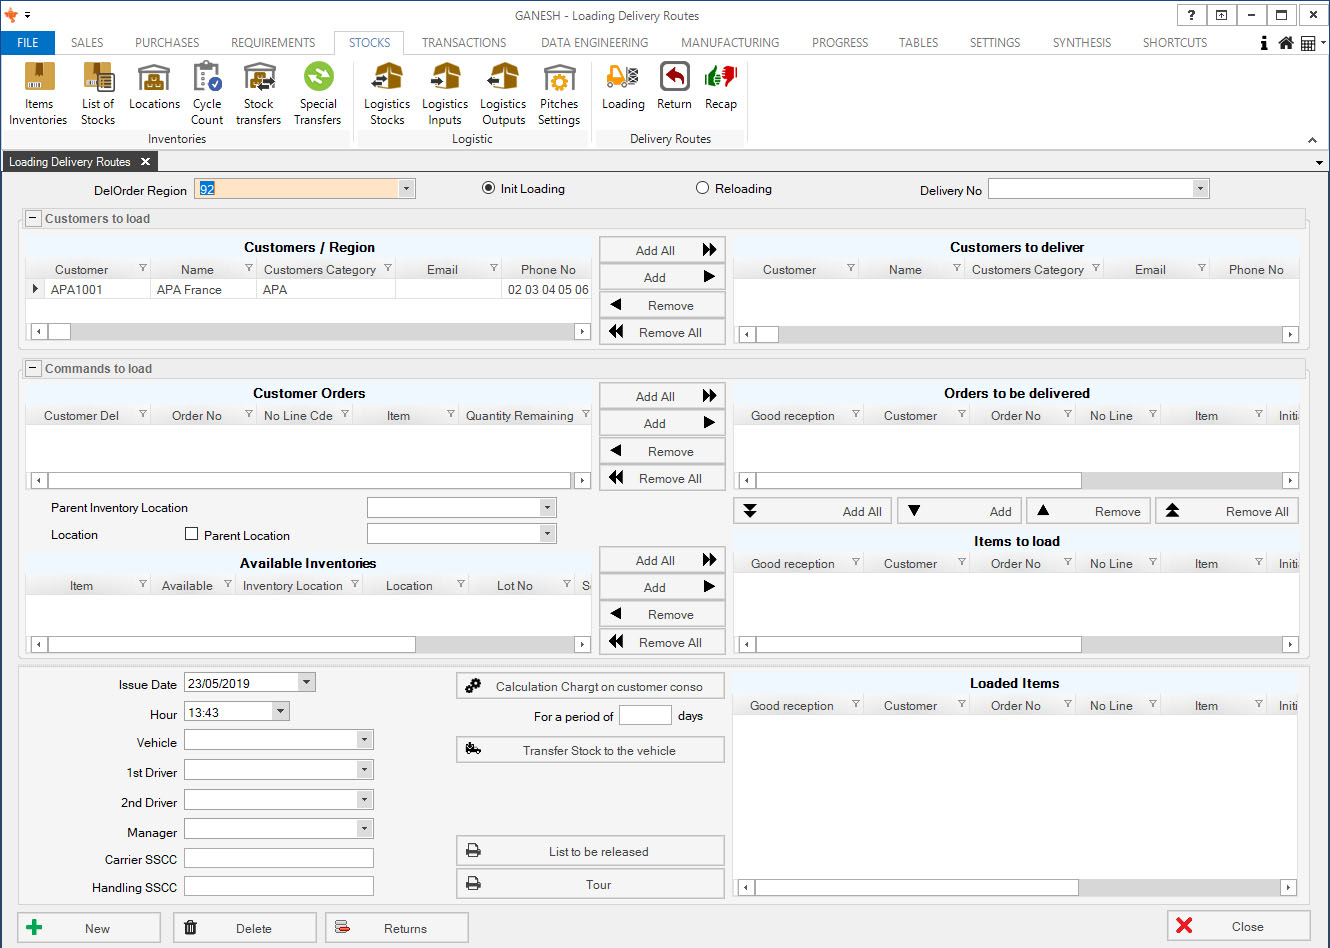
Task: Open the Vehicle dropdown list
Action: tap(364, 740)
